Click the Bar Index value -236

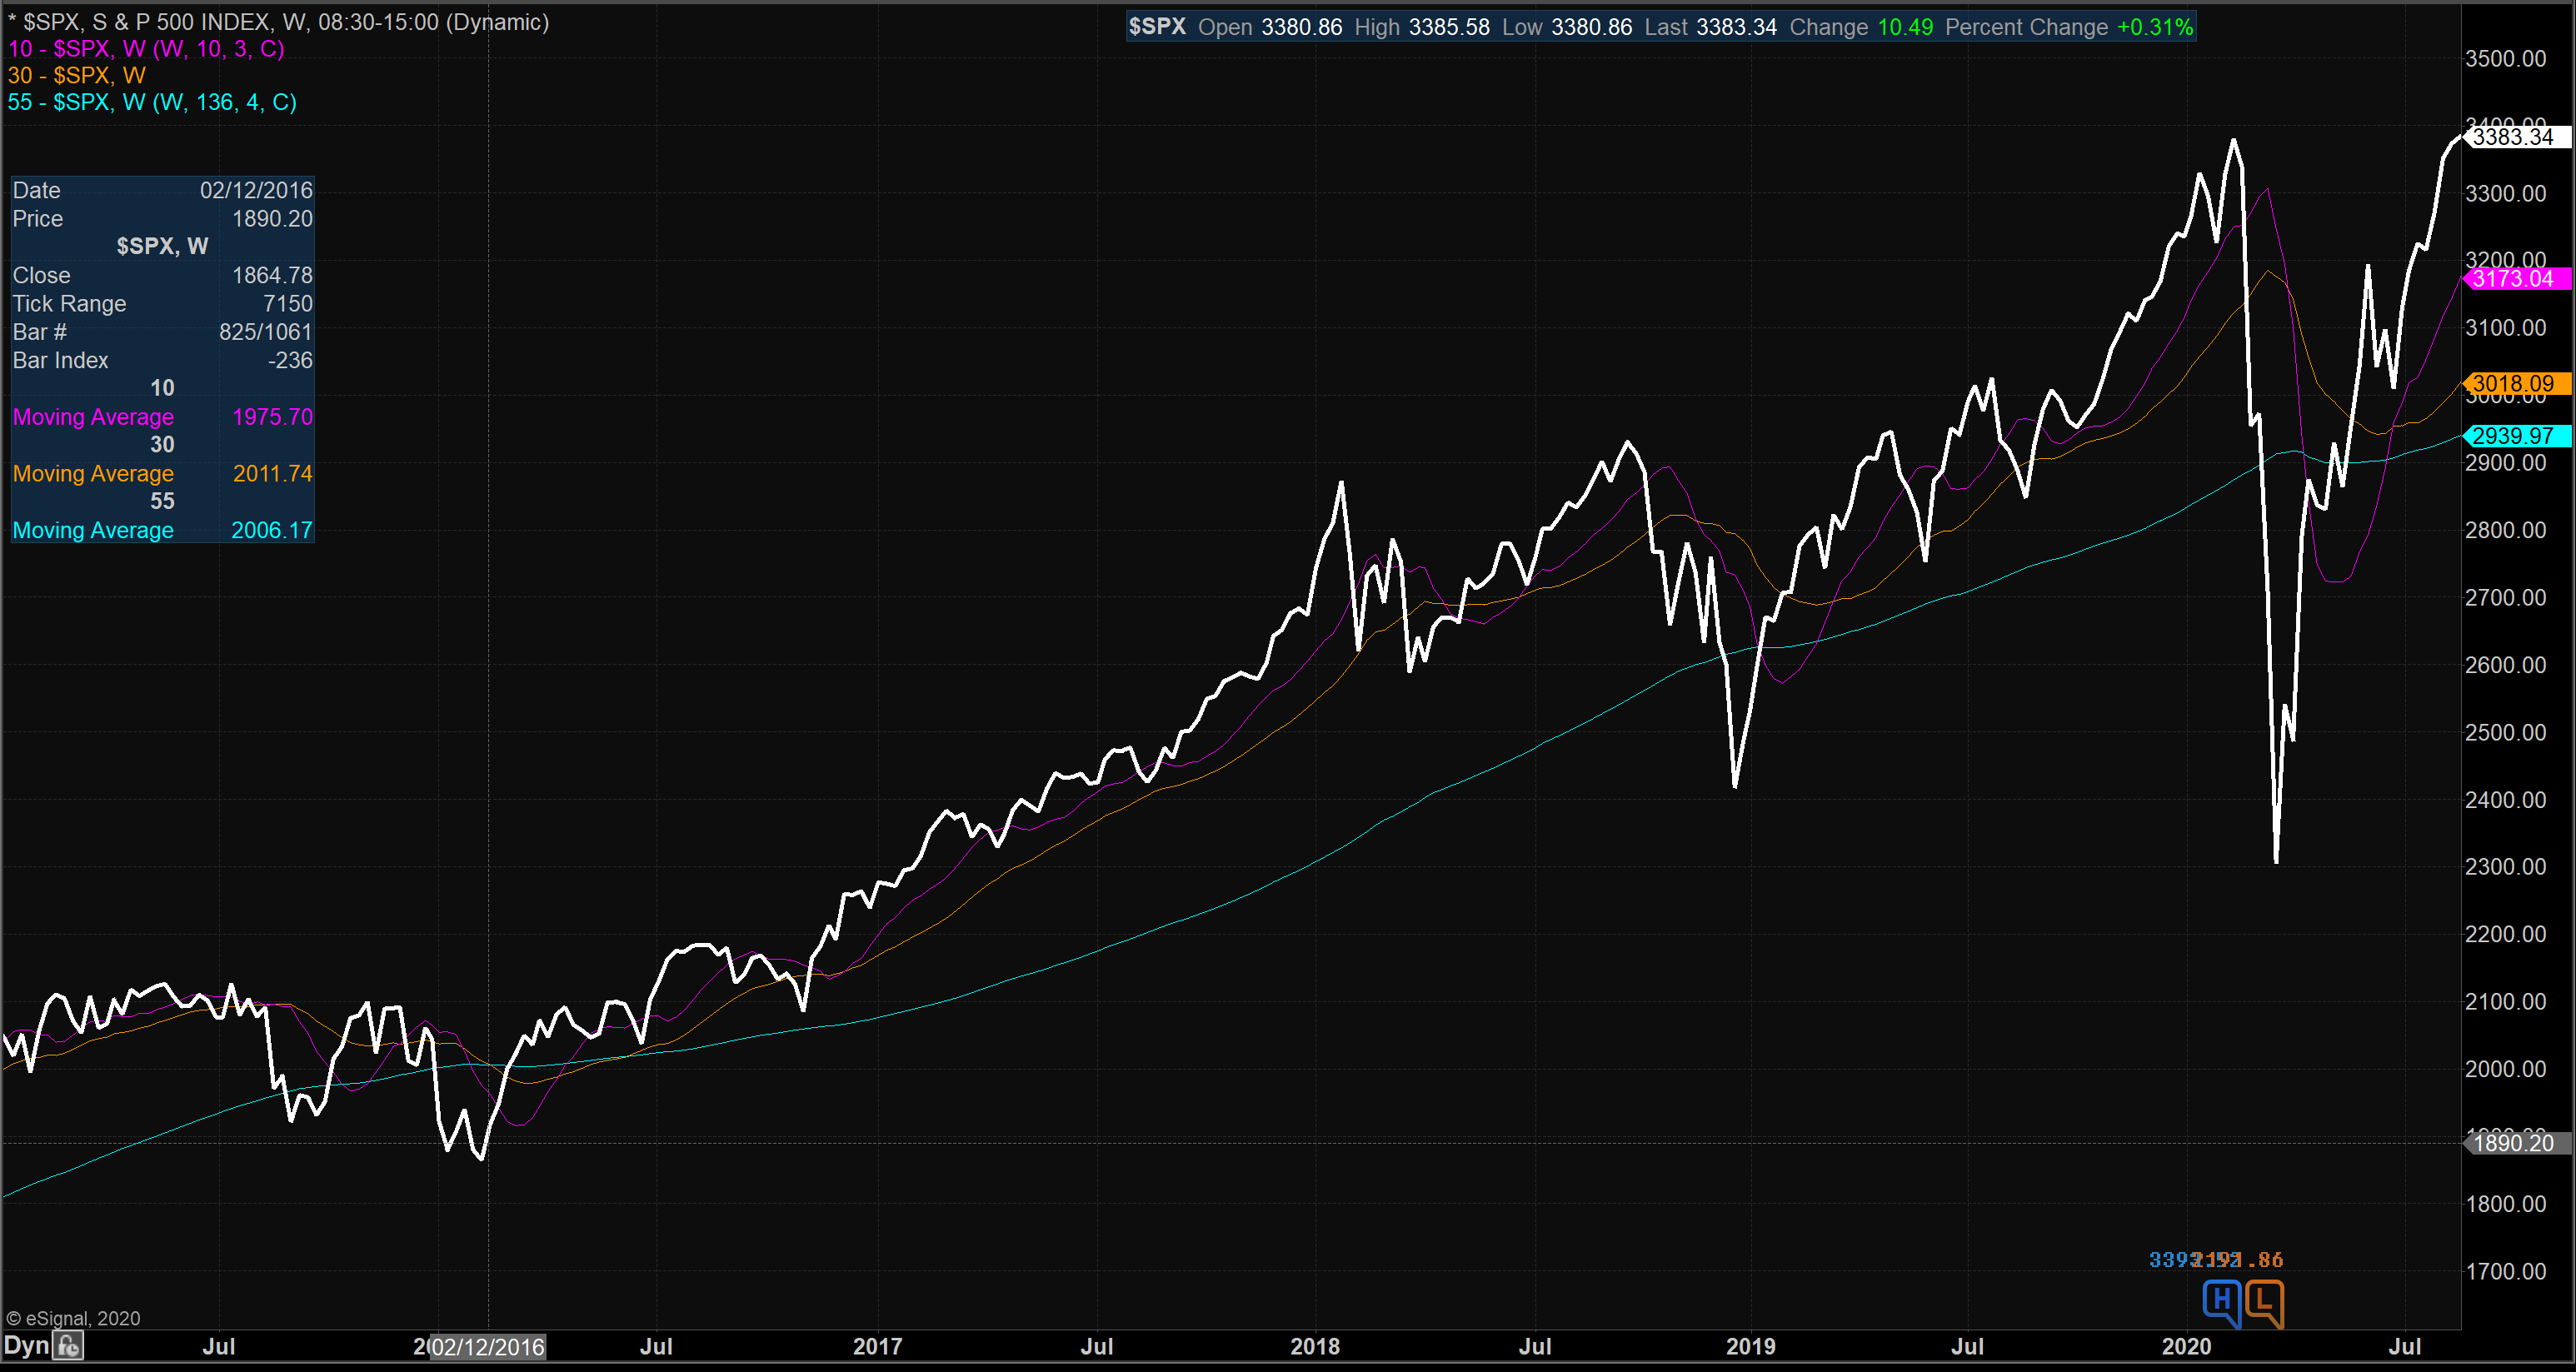[290, 360]
